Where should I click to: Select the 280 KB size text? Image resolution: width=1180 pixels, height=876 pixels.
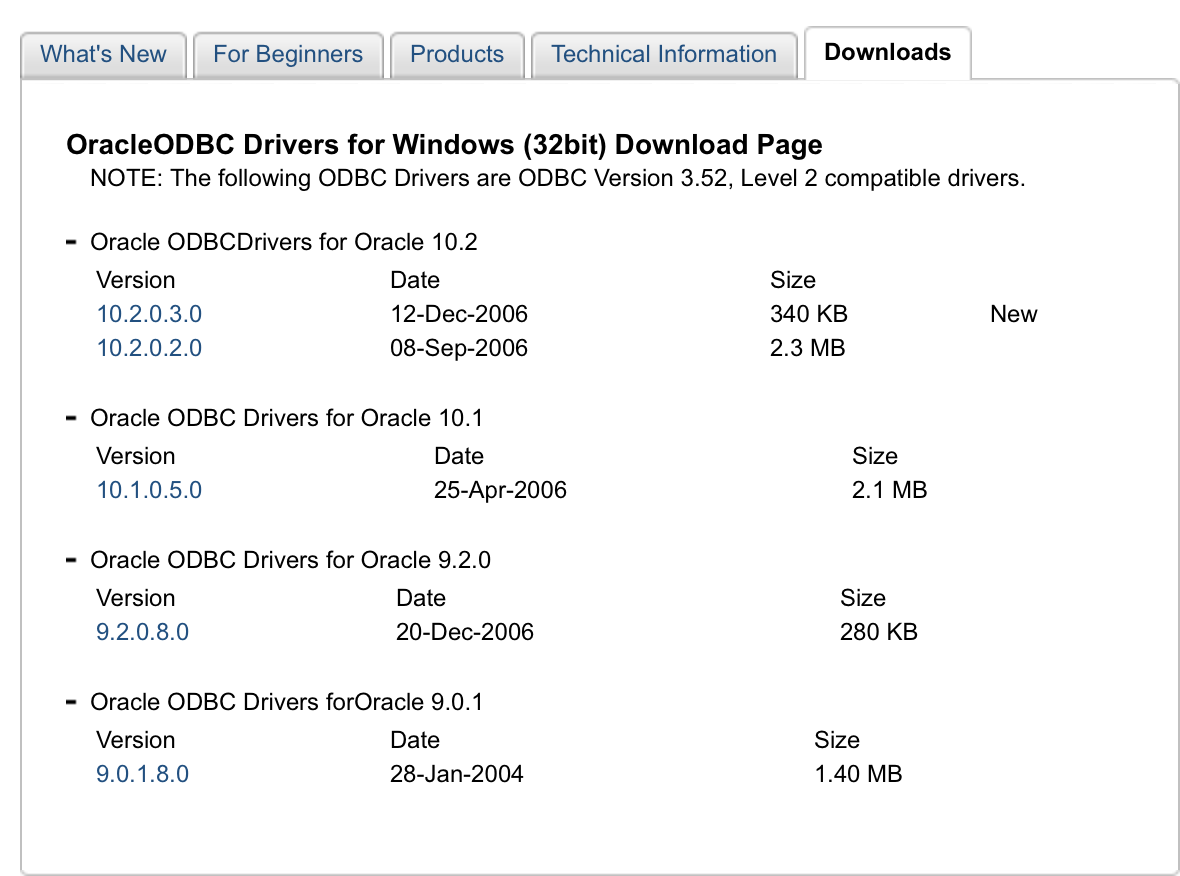coord(879,632)
